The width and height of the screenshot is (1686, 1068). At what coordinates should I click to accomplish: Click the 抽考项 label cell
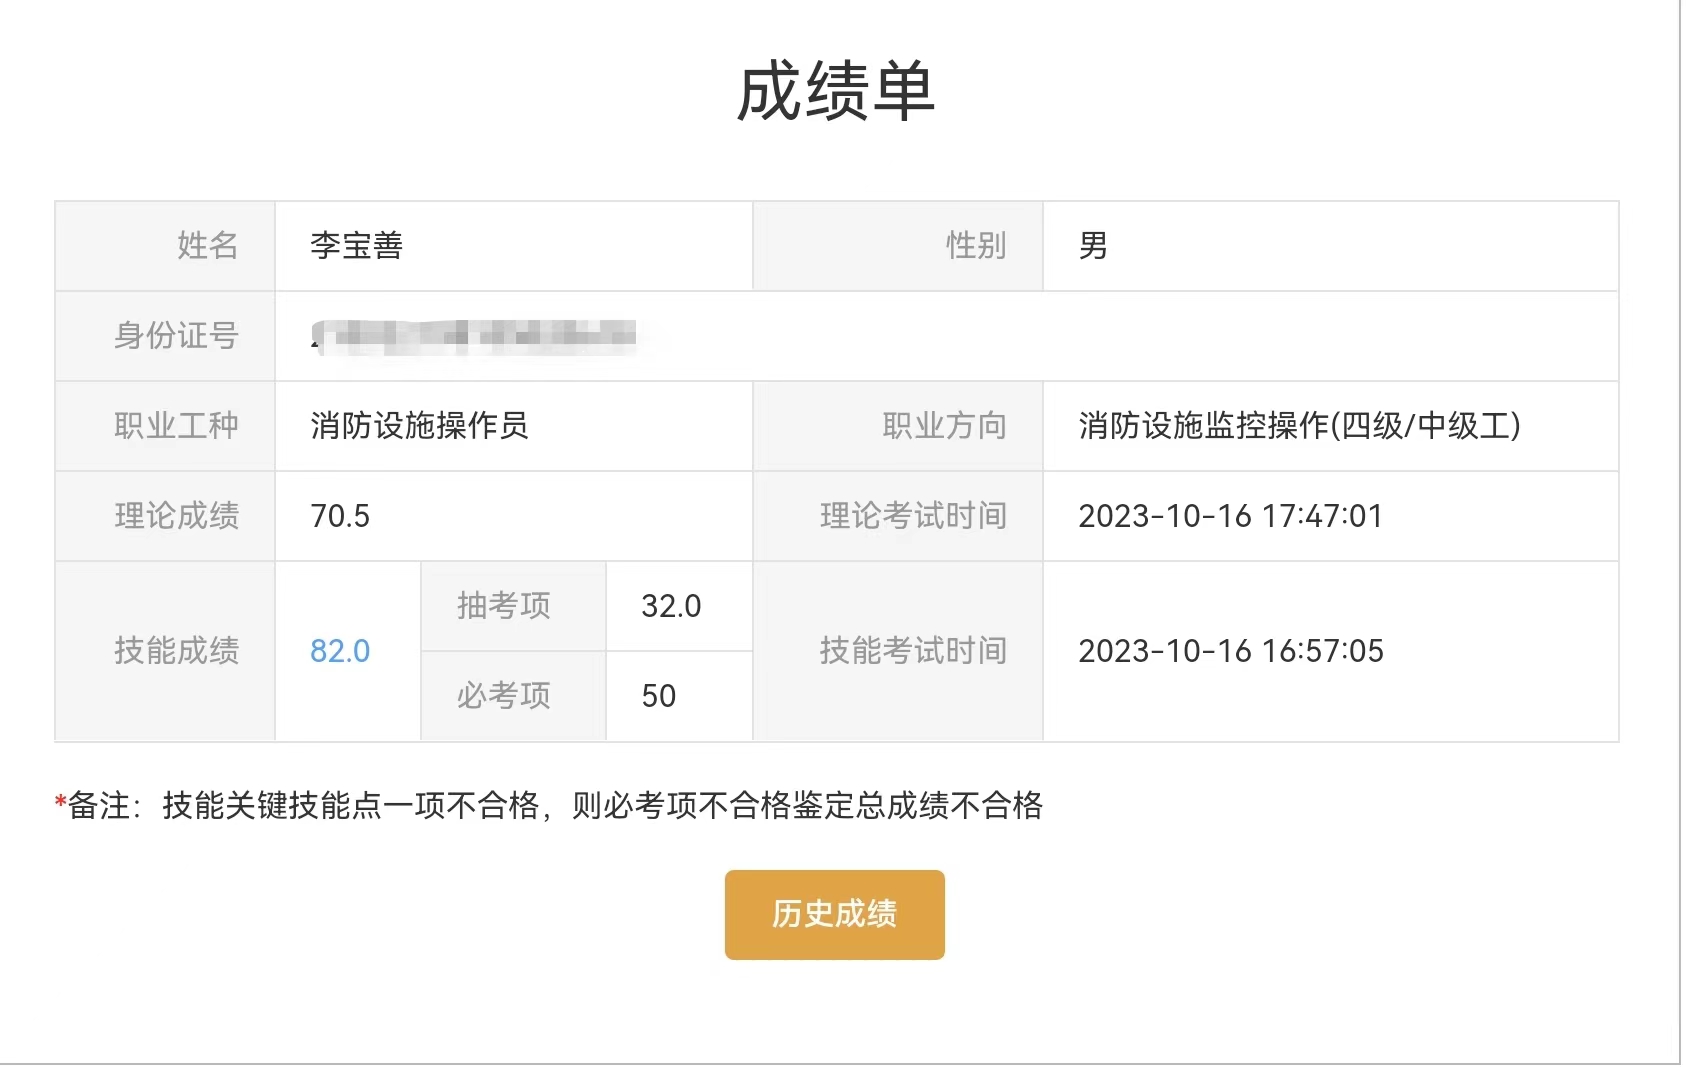(513, 606)
